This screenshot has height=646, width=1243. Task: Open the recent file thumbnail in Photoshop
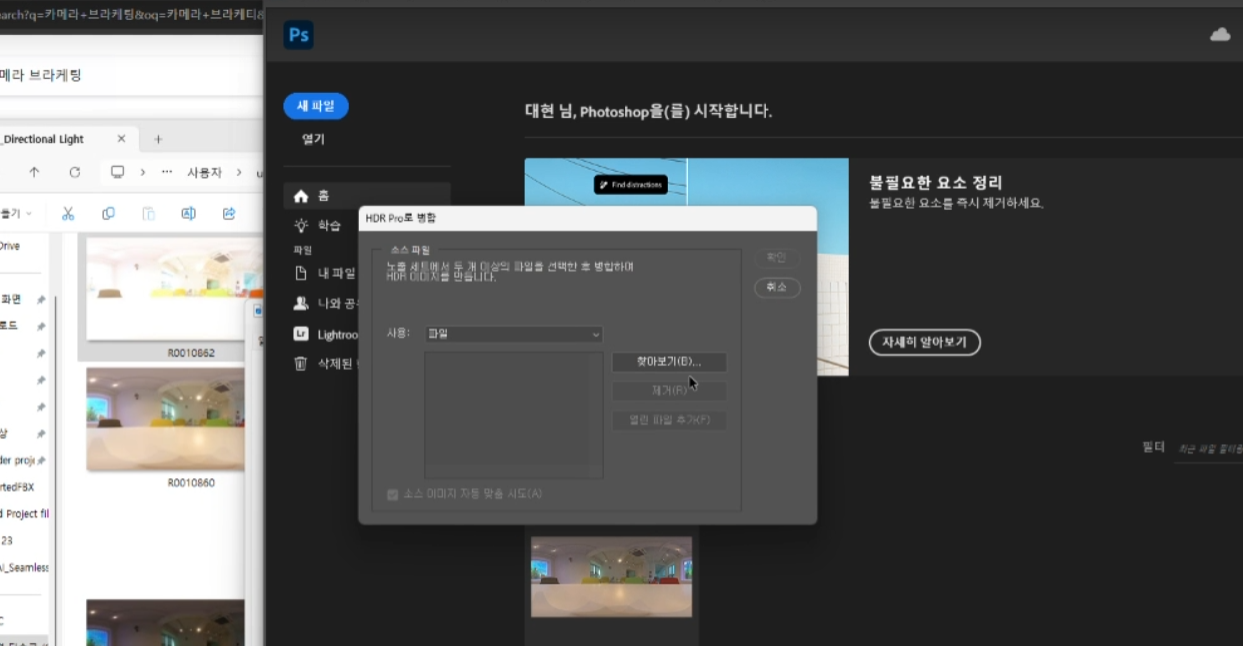(611, 576)
